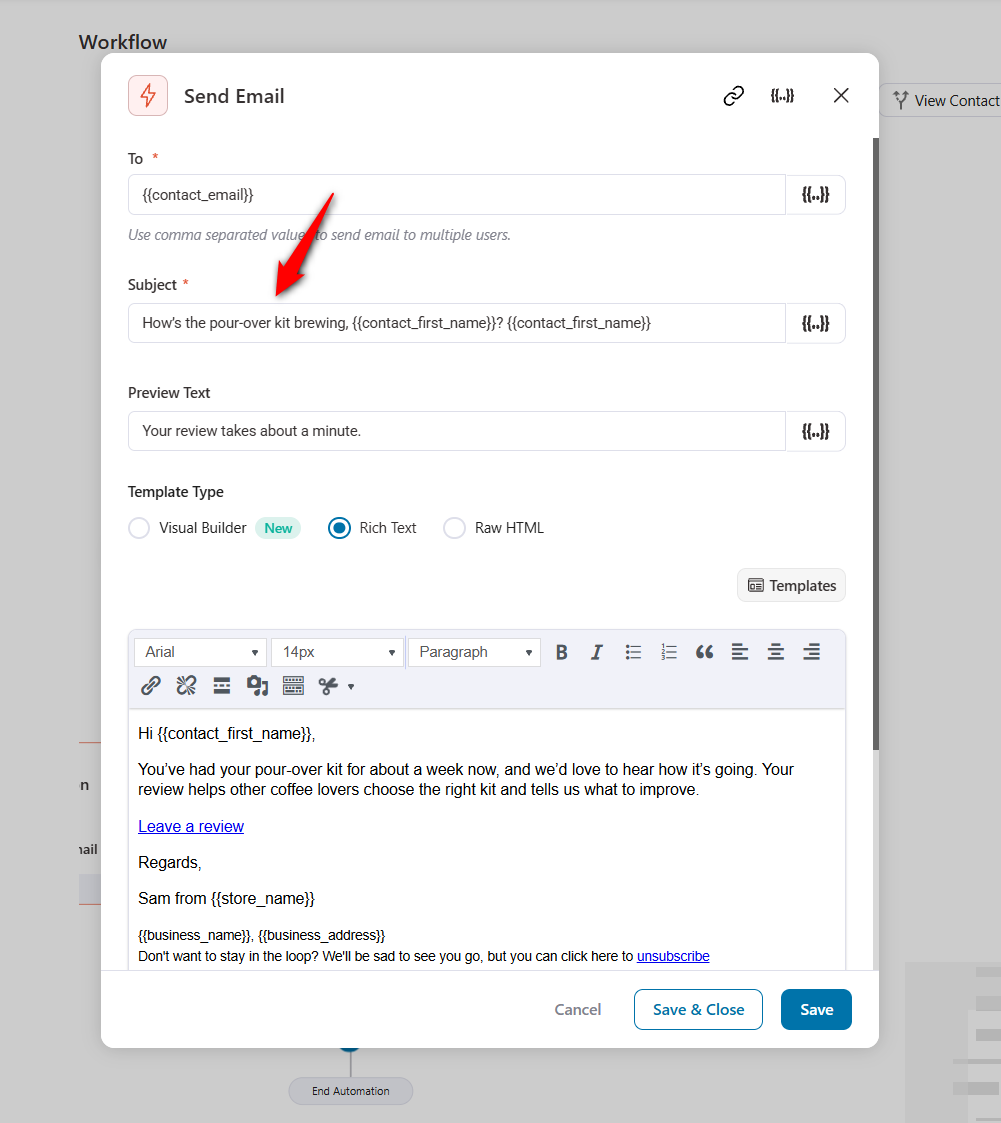Toggle italic formatting
Image resolution: width=1001 pixels, height=1123 pixels.
point(596,652)
